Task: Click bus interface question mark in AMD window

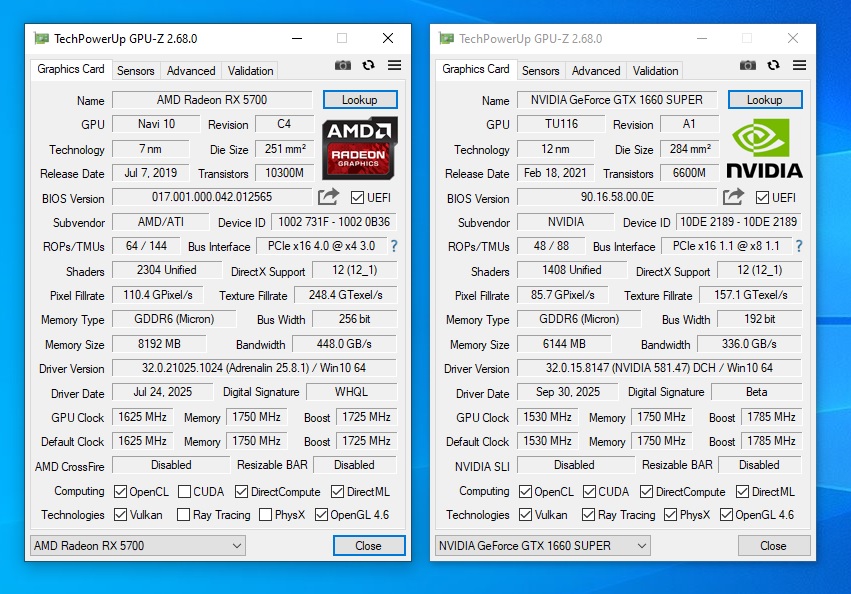Action: coord(394,246)
